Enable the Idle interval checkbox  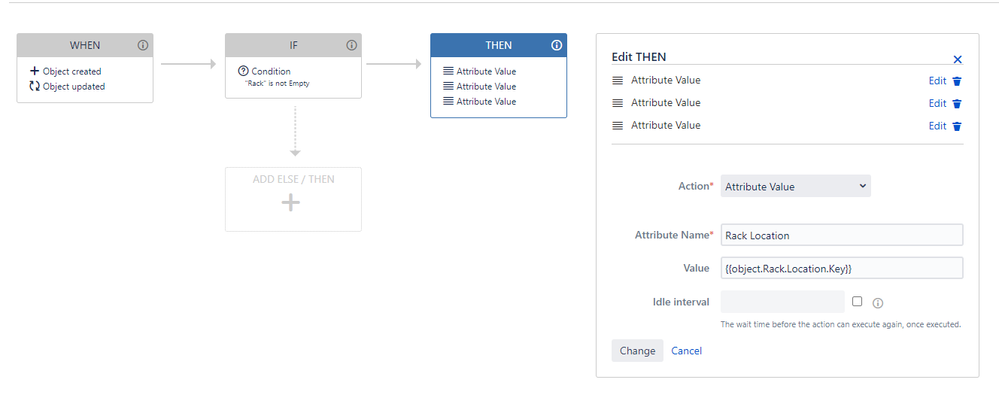tap(857, 301)
